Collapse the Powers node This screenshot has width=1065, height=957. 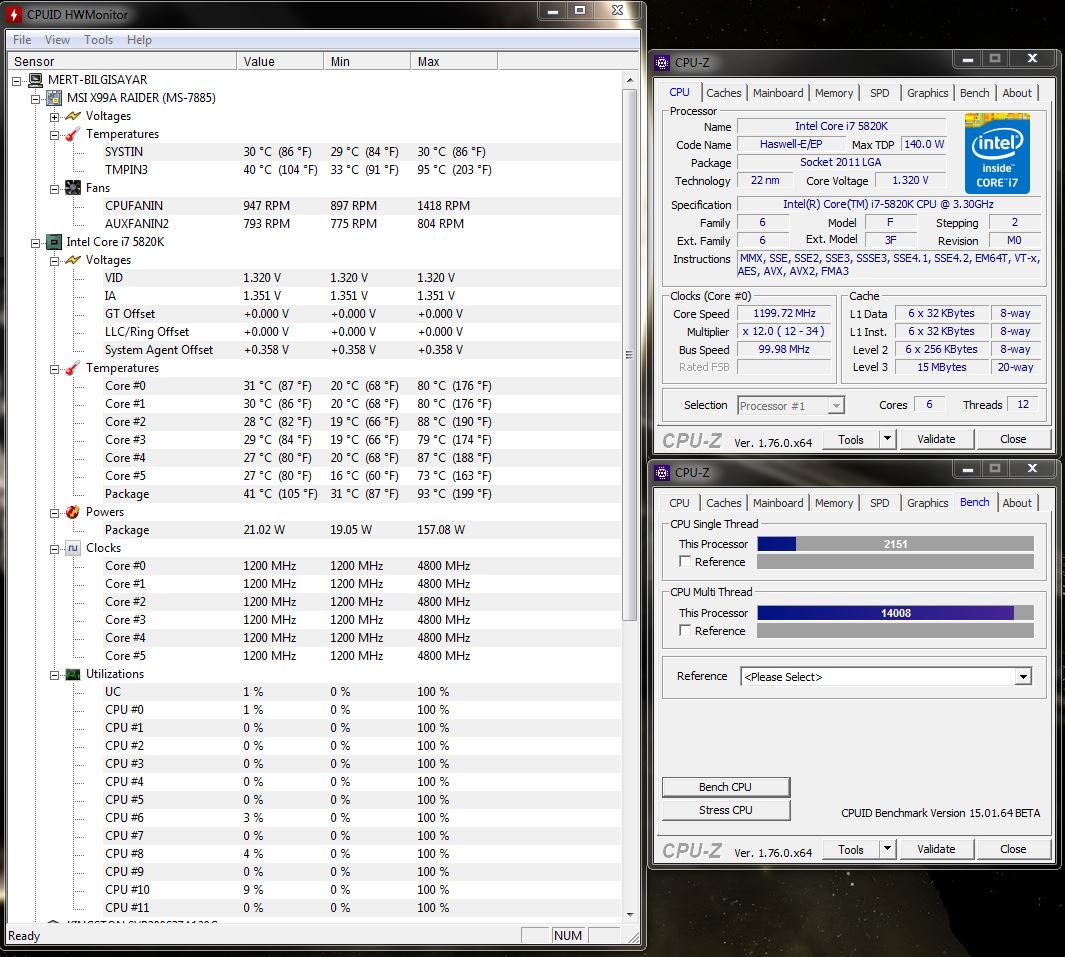point(54,513)
